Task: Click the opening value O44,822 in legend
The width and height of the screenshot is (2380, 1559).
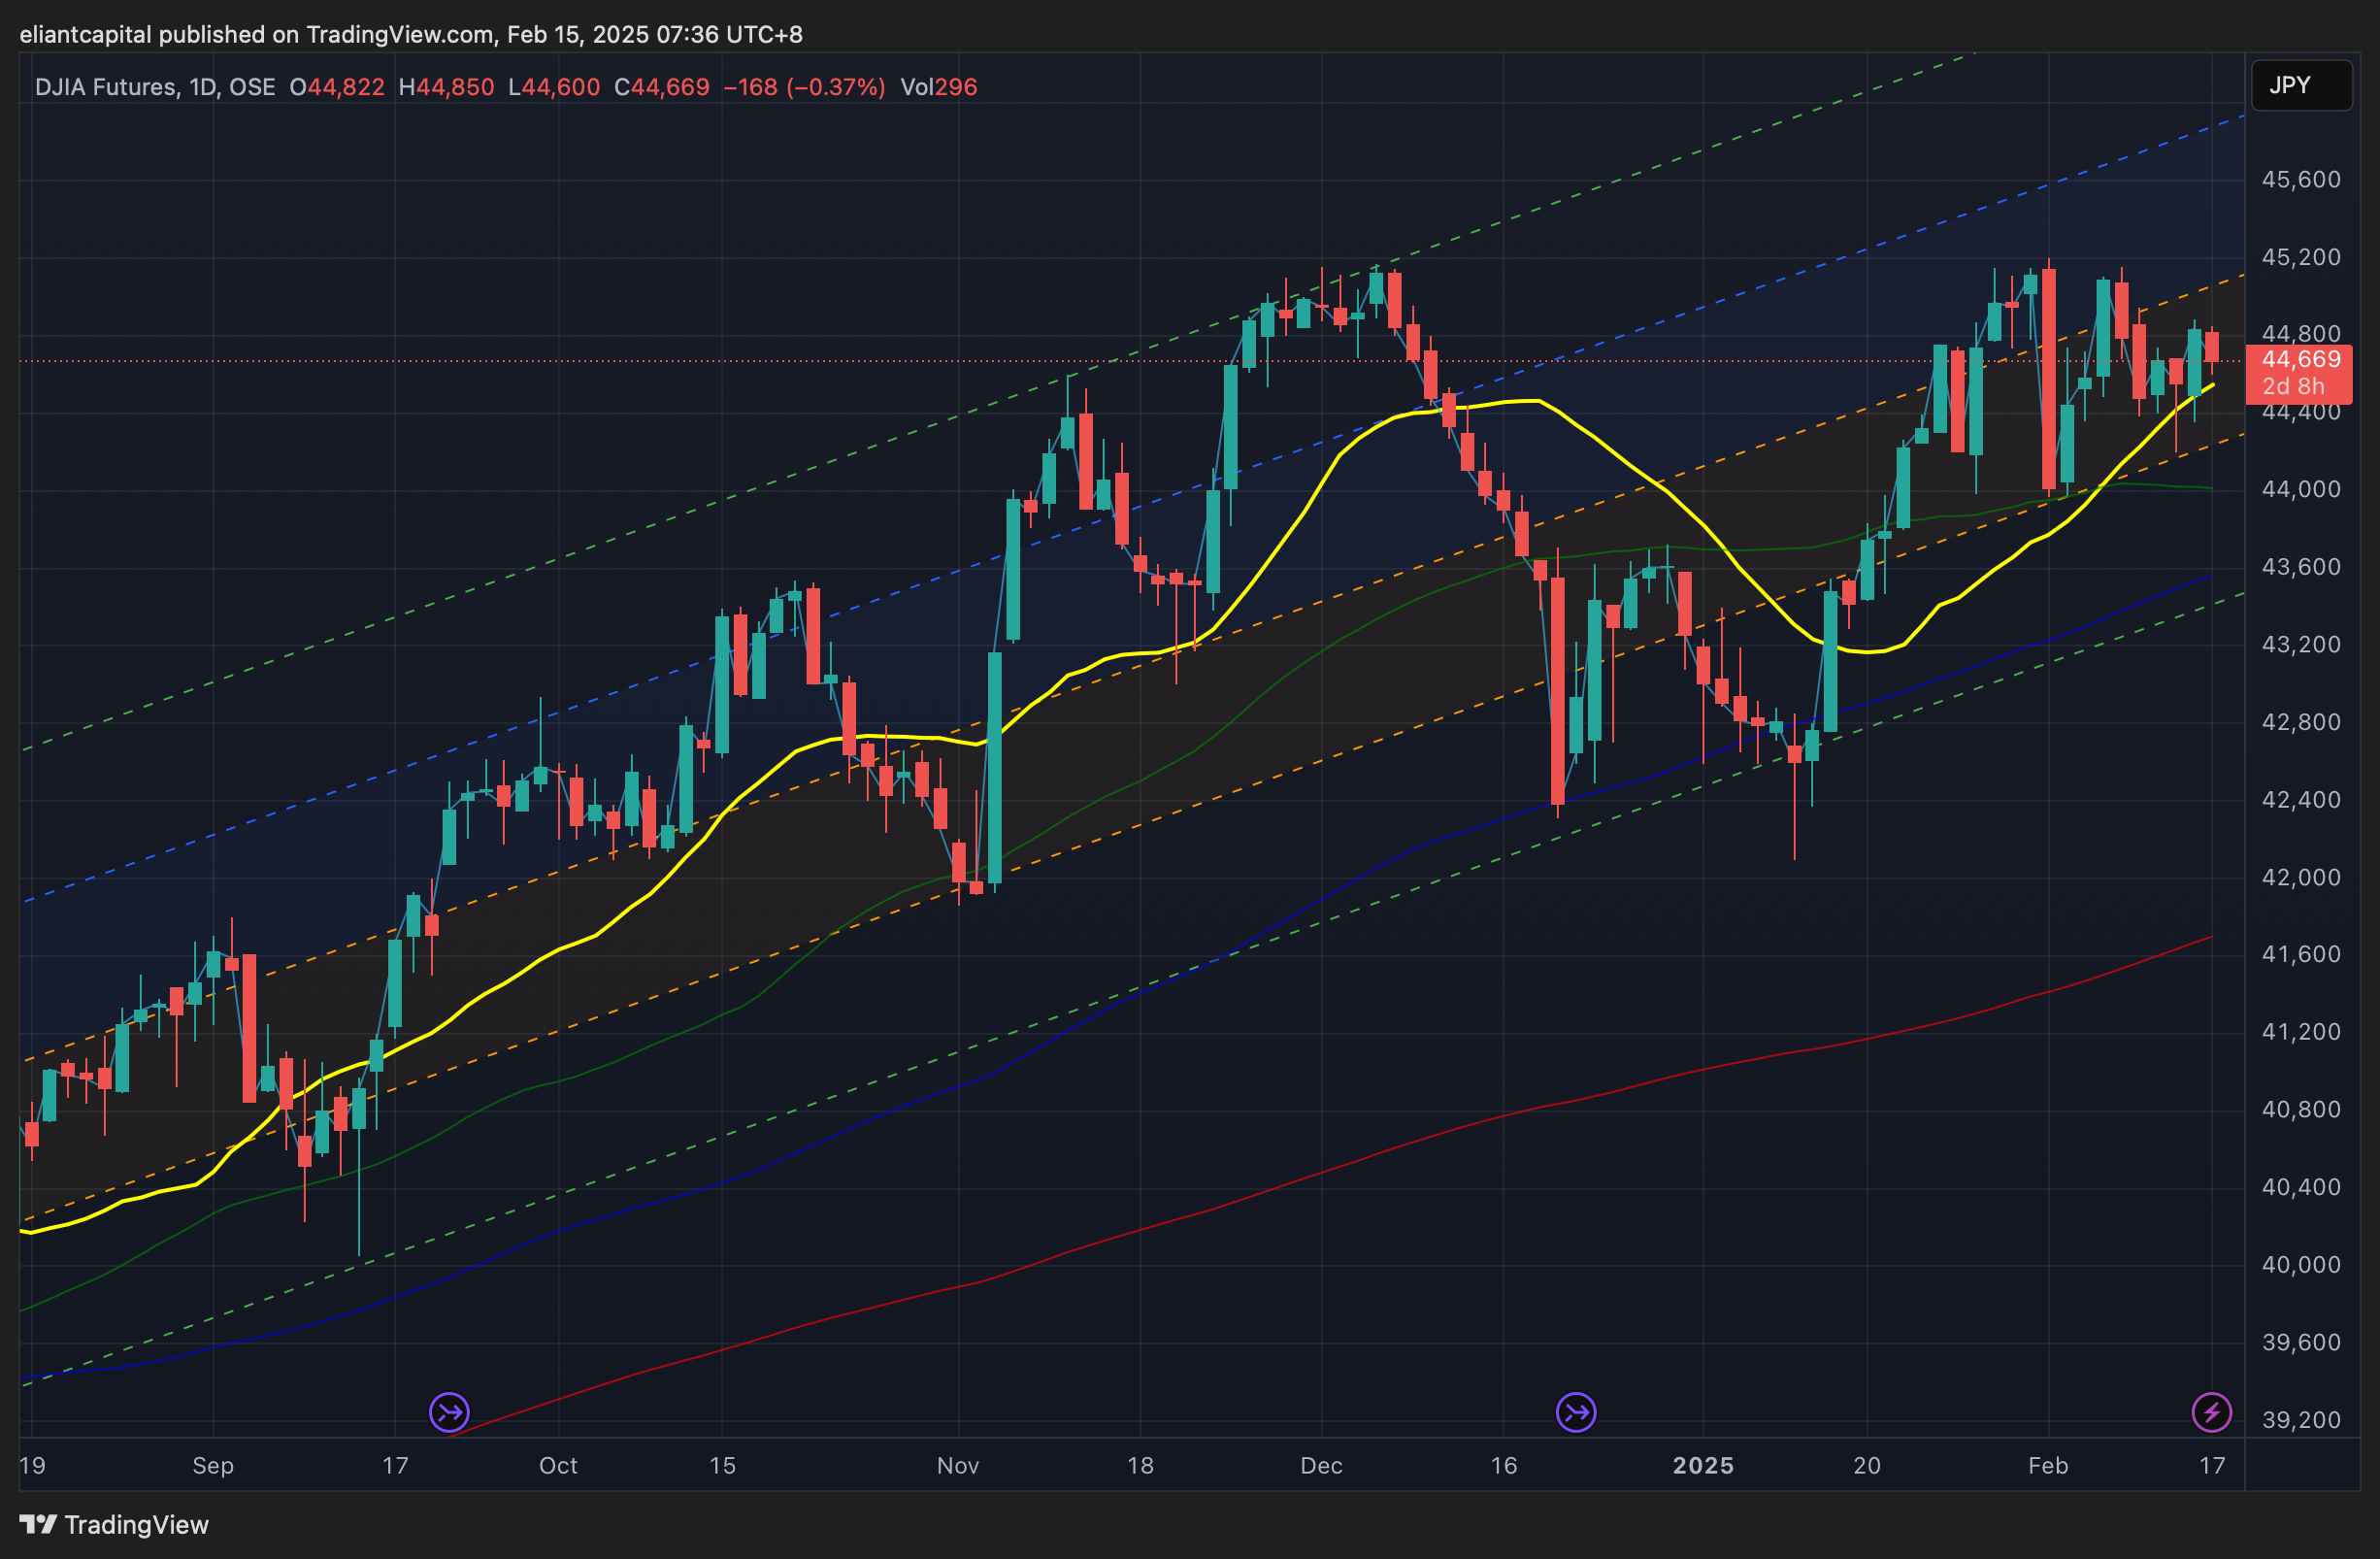Action: pyautogui.click(x=337, y=87)
